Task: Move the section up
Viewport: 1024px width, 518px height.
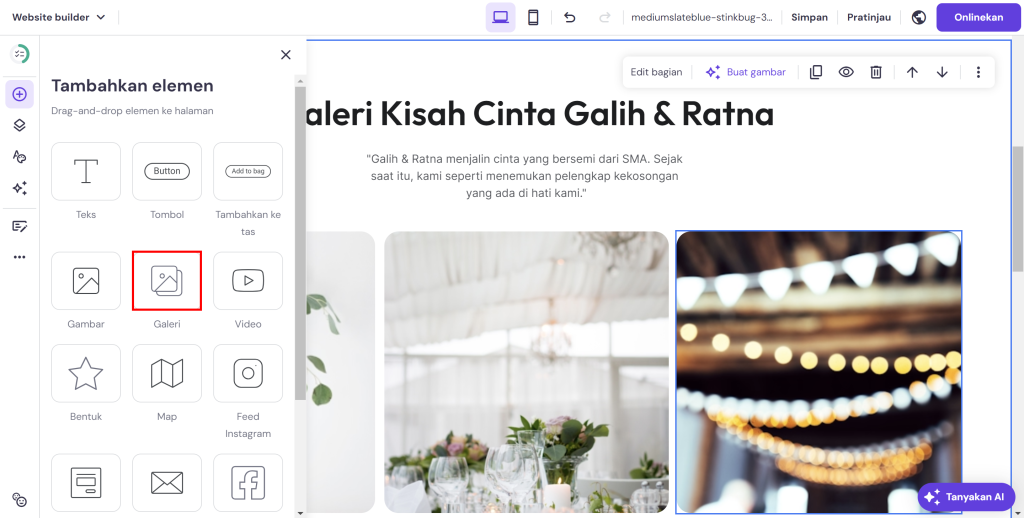Action: [912, 72]
